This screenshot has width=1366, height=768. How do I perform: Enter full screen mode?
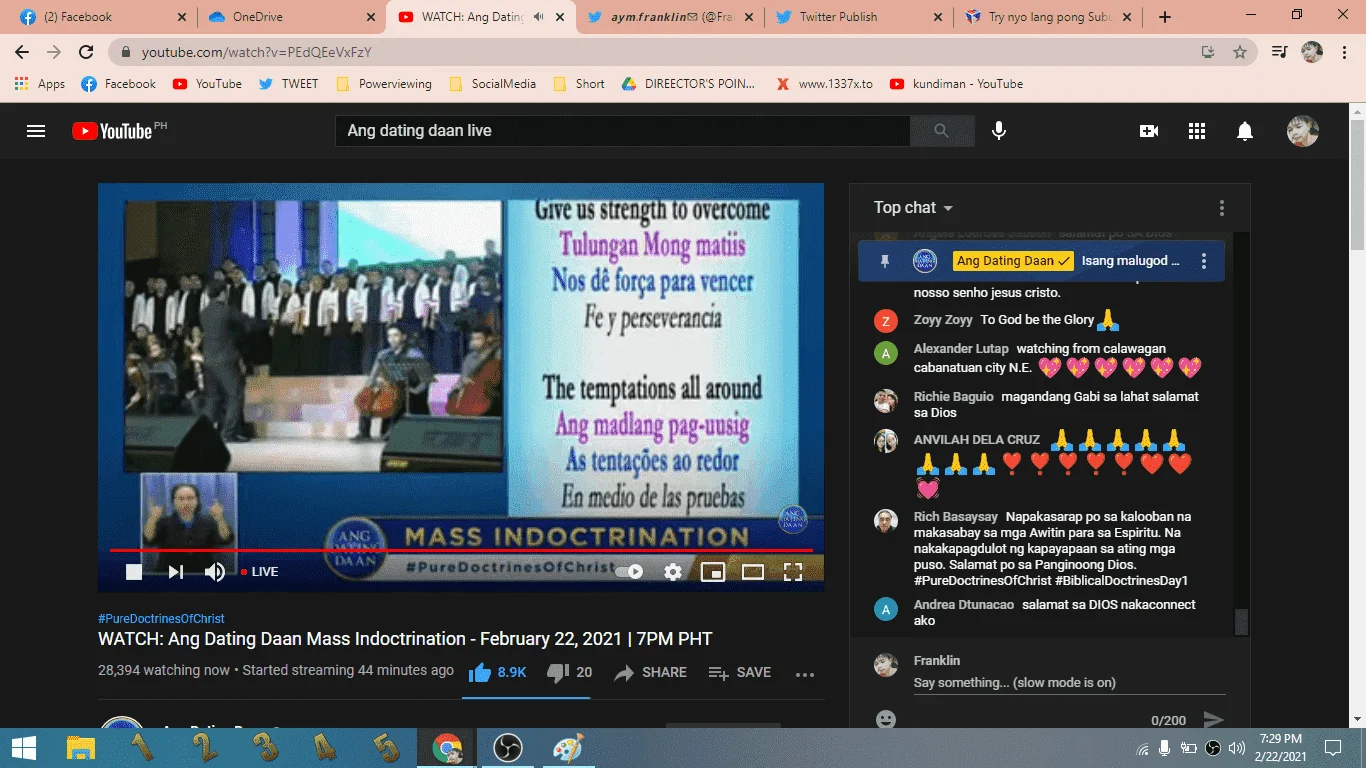(x=793, y=572)
